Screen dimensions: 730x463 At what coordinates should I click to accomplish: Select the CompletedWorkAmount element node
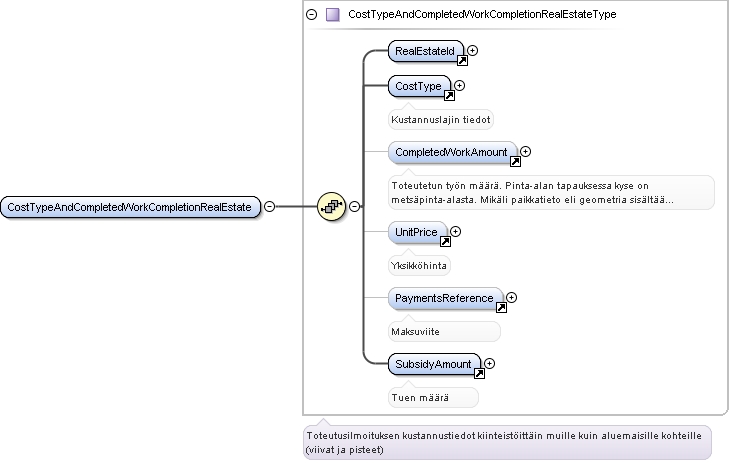(x=452, y=152)
